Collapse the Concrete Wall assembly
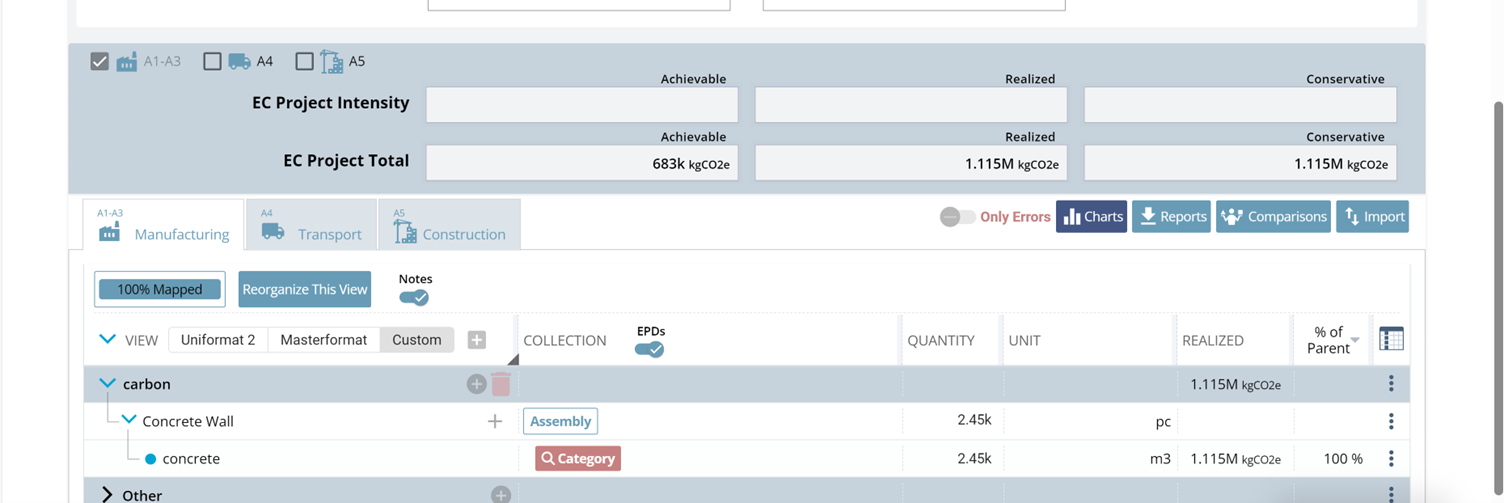This screenshot has height=503, width=1504. tap(129, 421)
